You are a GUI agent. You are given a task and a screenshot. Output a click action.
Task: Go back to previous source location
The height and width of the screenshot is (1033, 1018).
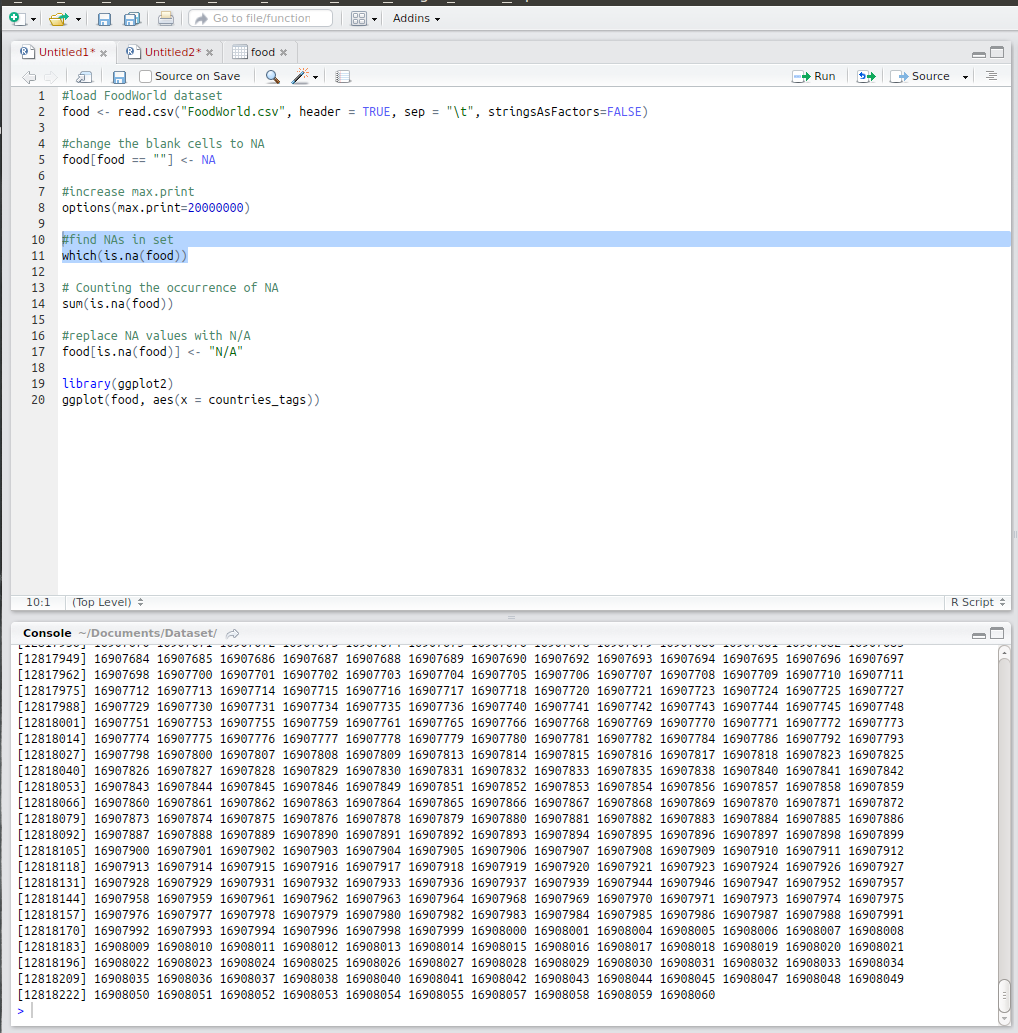(29, 77)
